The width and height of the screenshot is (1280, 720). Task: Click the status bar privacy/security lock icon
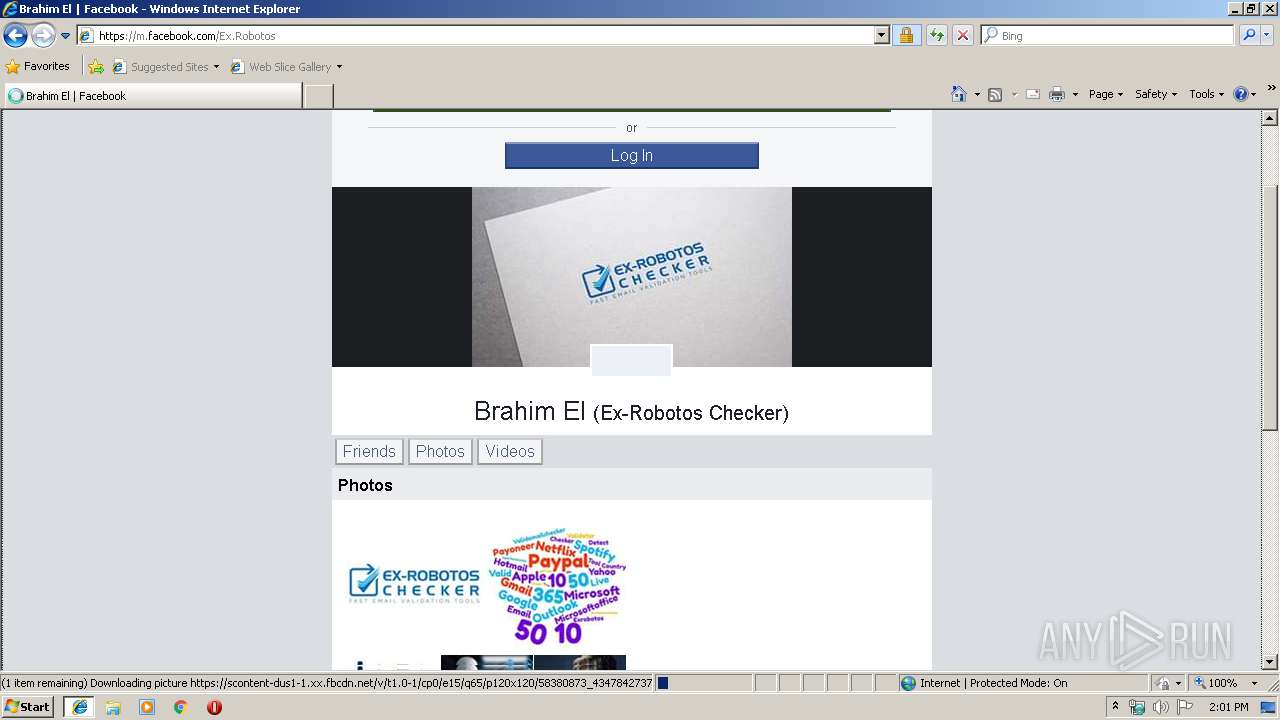coord(1163,683)
